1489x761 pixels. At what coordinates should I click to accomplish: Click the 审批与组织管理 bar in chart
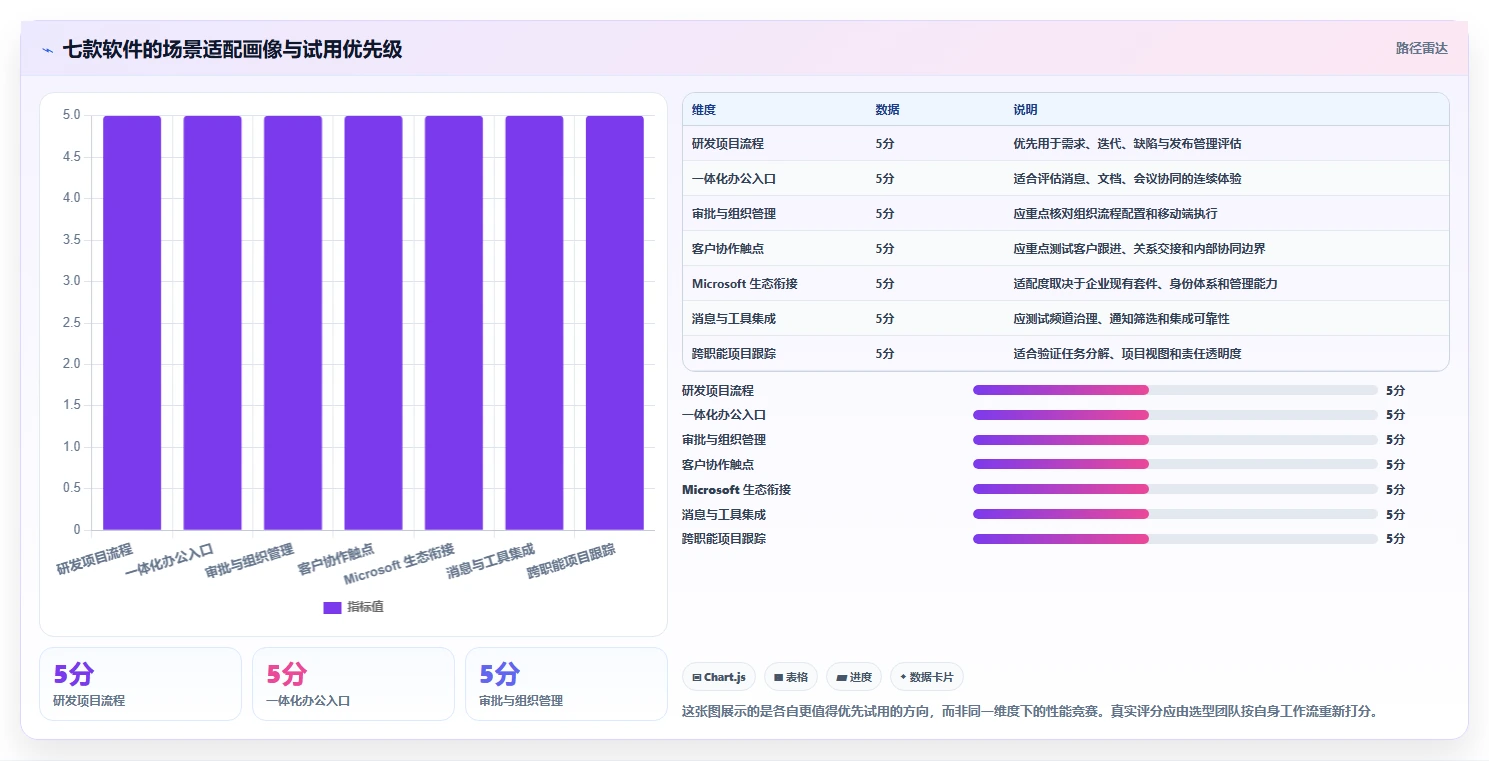(x=293, y=322)
